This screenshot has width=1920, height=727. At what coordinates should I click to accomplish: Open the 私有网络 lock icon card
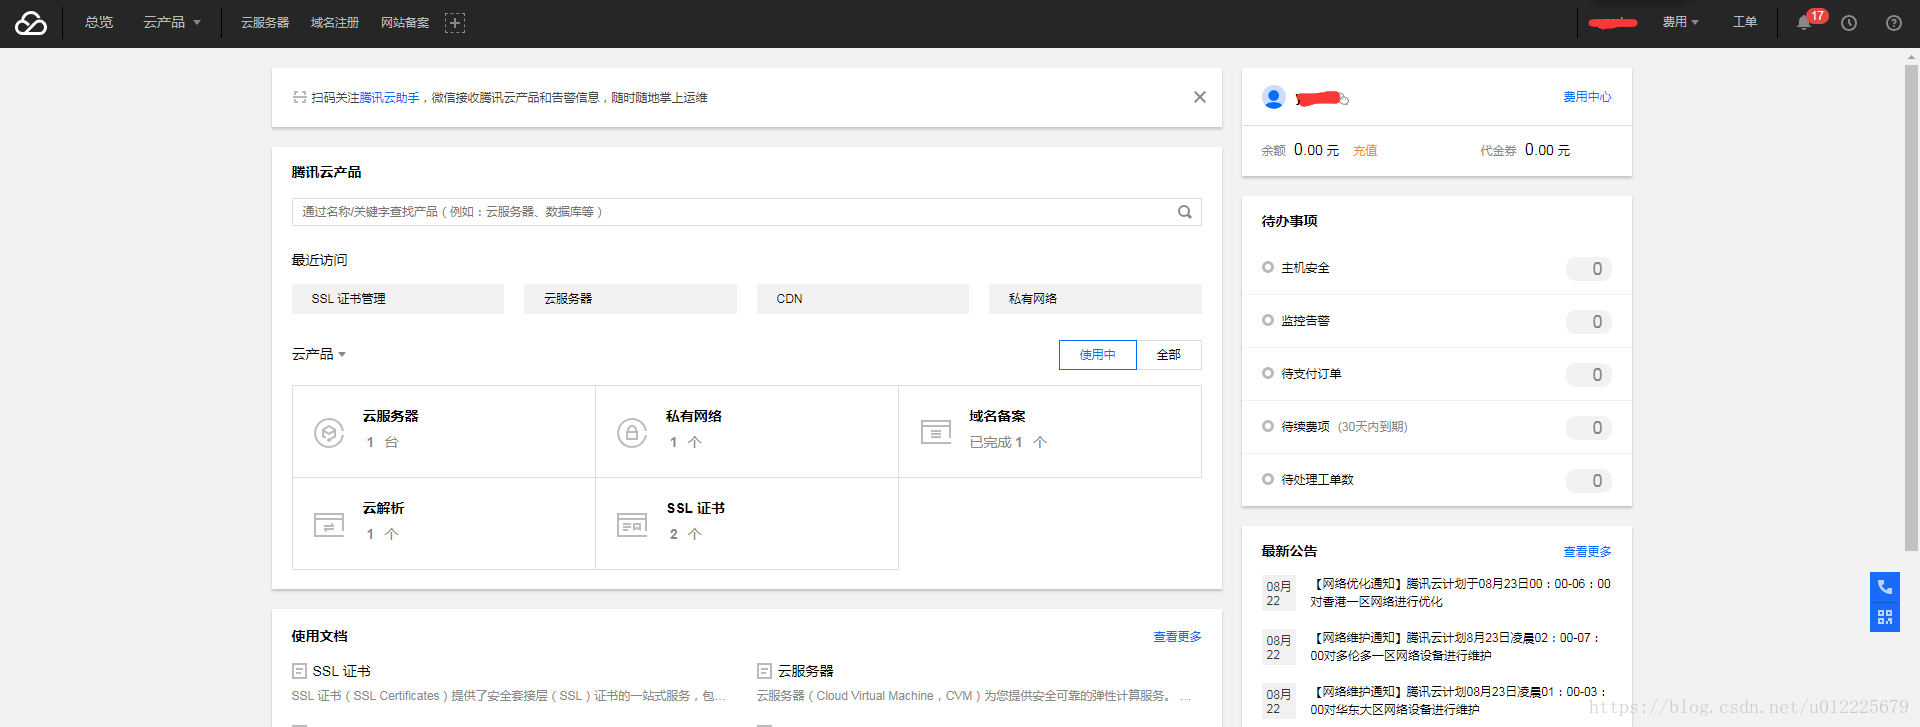632,432
